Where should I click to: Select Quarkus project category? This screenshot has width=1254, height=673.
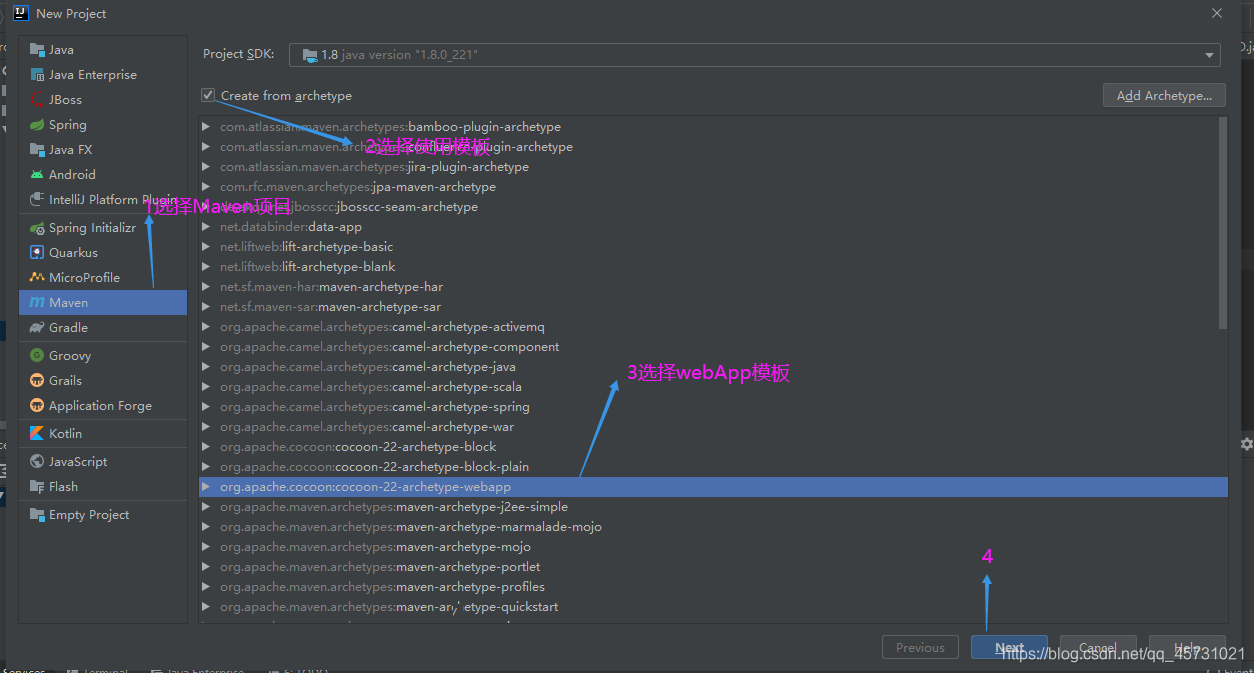click(x=103, y=253)
